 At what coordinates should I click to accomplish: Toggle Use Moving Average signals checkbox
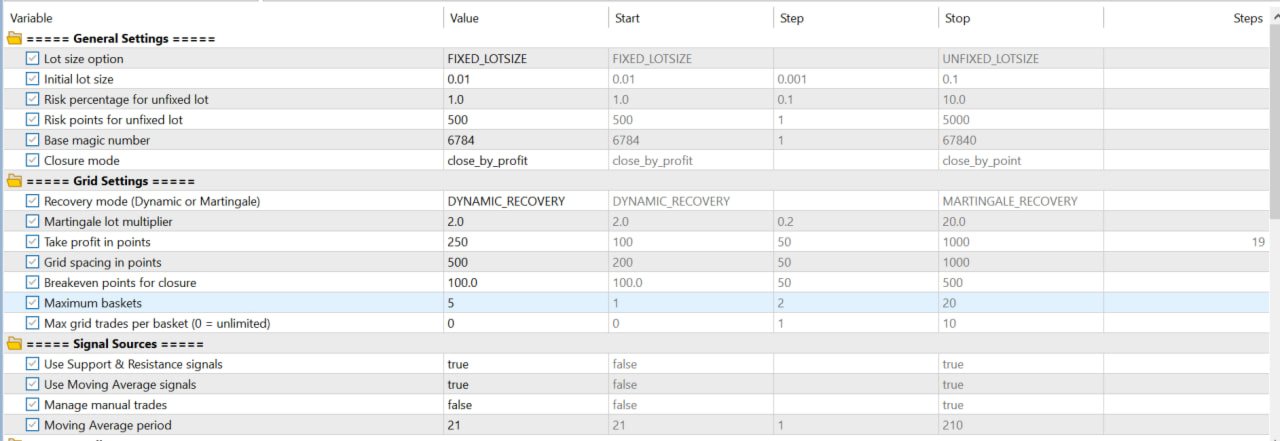(x=33, y=385)
